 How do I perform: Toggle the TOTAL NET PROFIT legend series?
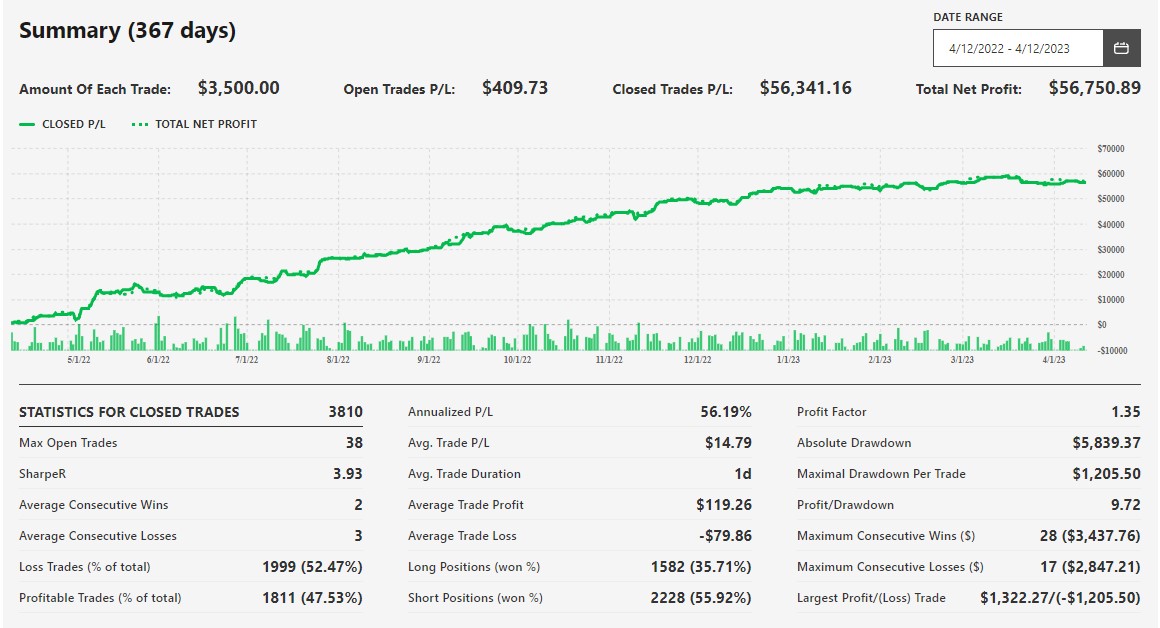point(205,124)
